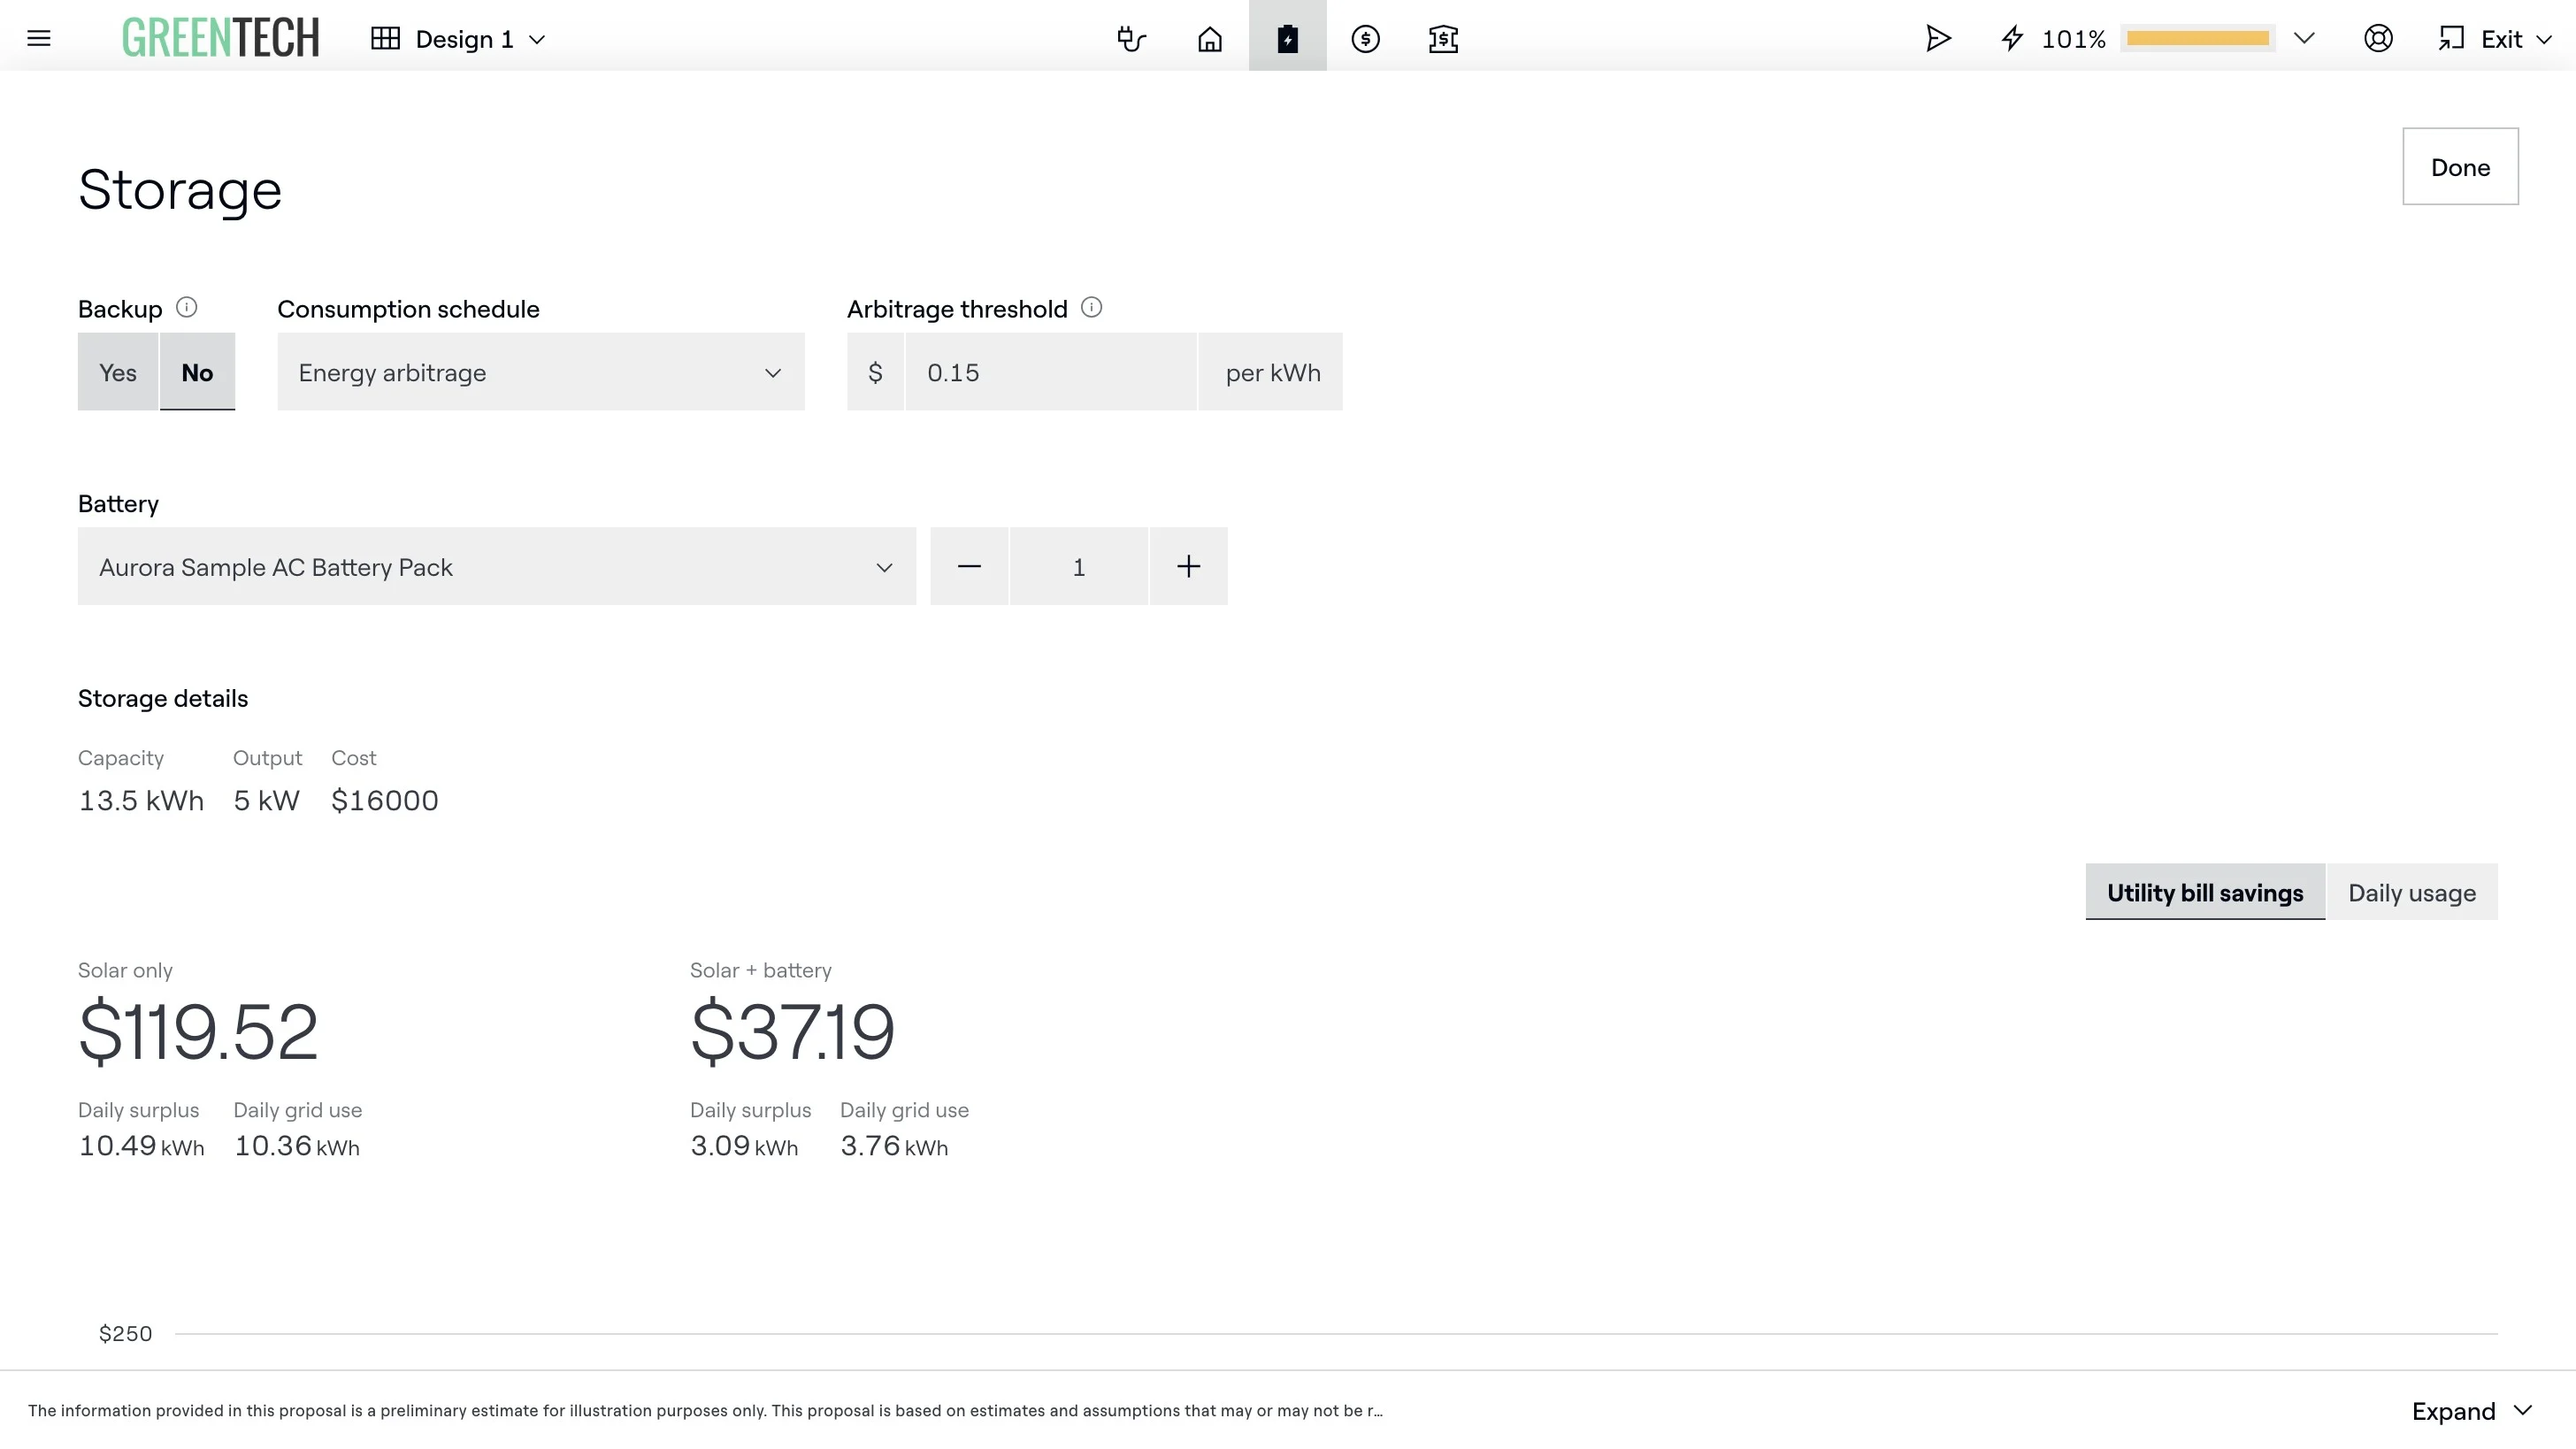2576x1449 pixels.
Task: Expand the chevron next to Exit
Action: (2544, 40)
